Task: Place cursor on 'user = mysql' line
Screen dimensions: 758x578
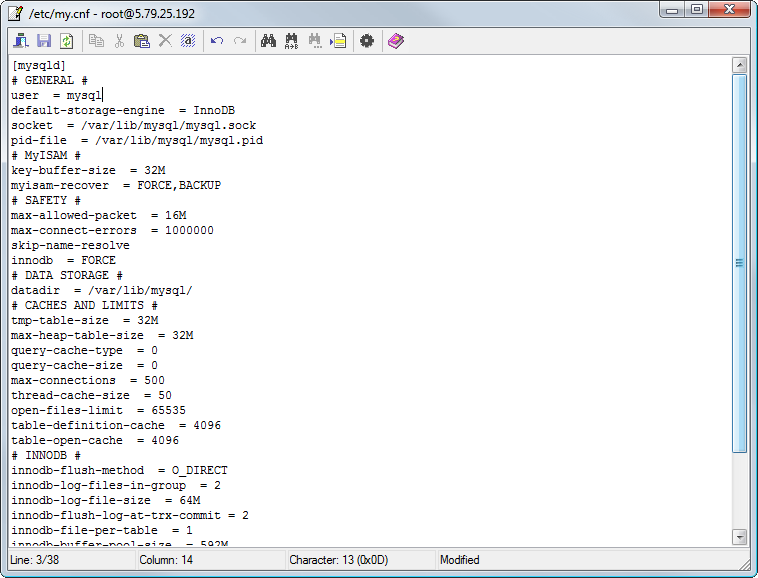Action: tap(56, 95)
